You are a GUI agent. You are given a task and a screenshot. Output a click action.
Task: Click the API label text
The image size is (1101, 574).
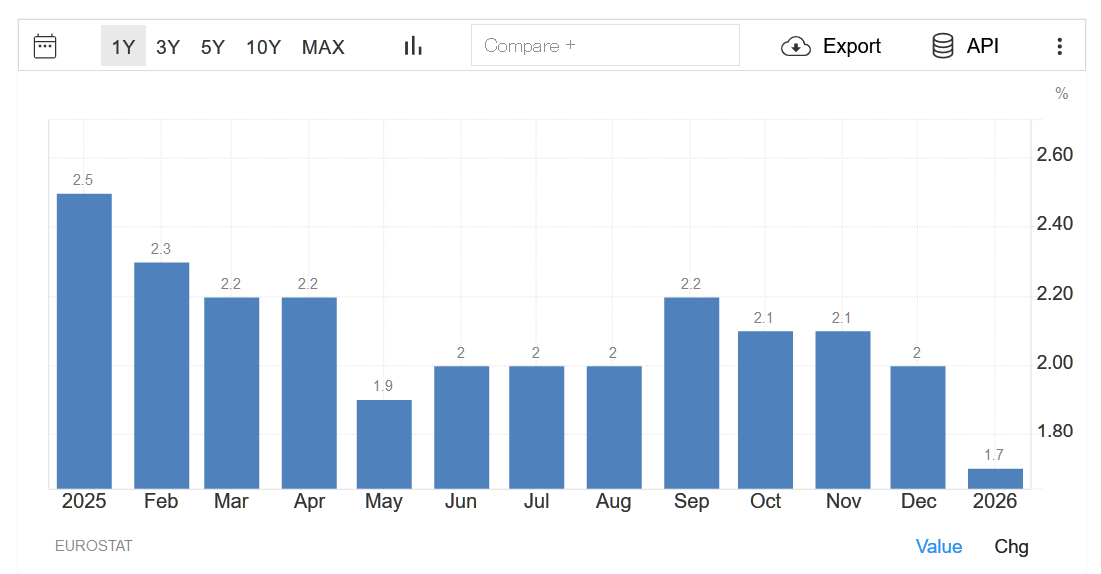click(982, 46)
